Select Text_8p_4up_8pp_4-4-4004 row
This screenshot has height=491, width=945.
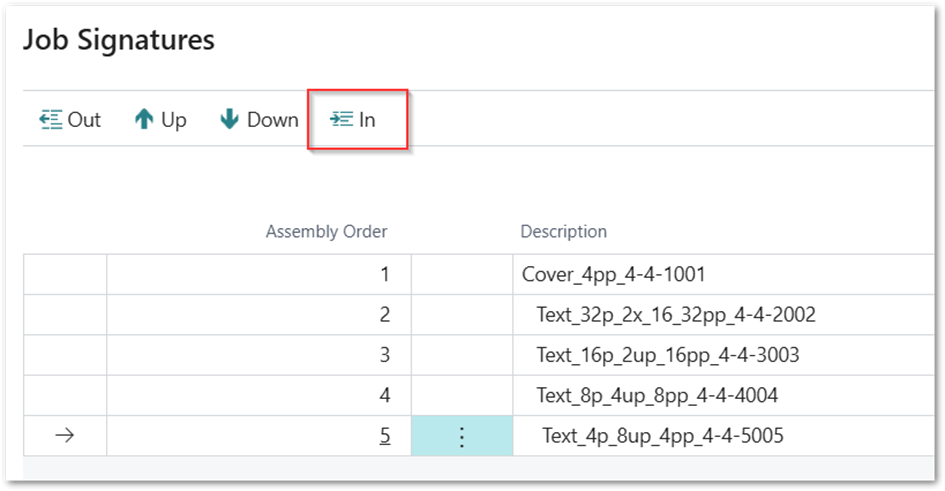656,396
